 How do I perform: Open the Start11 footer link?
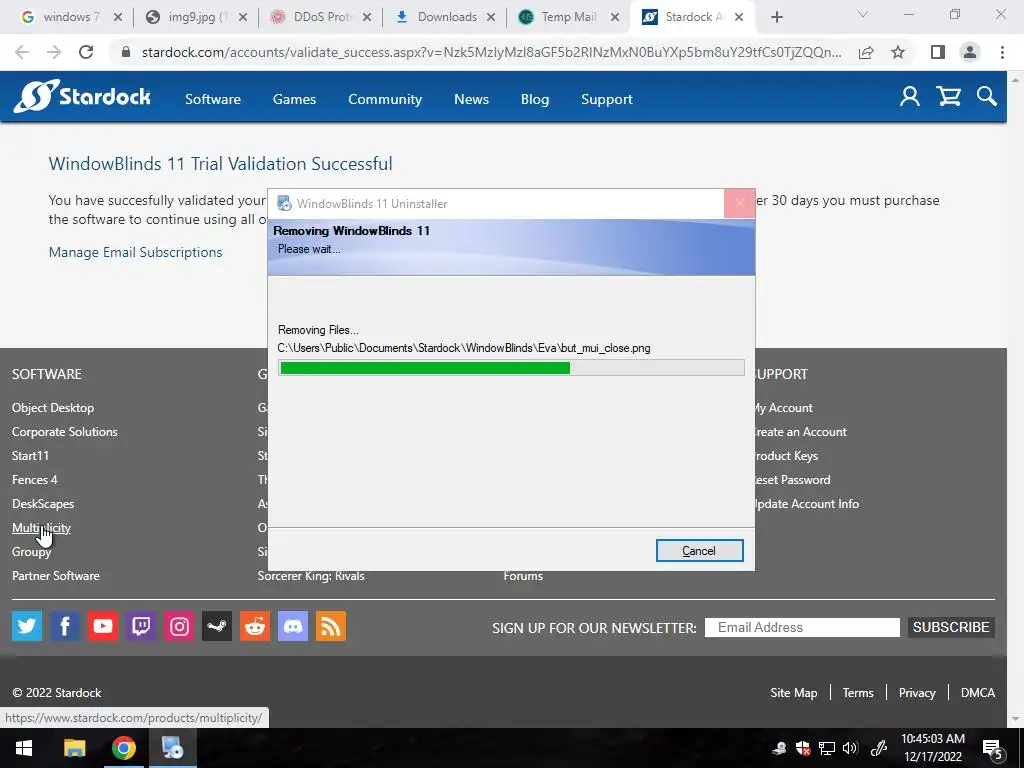point(30,456)
